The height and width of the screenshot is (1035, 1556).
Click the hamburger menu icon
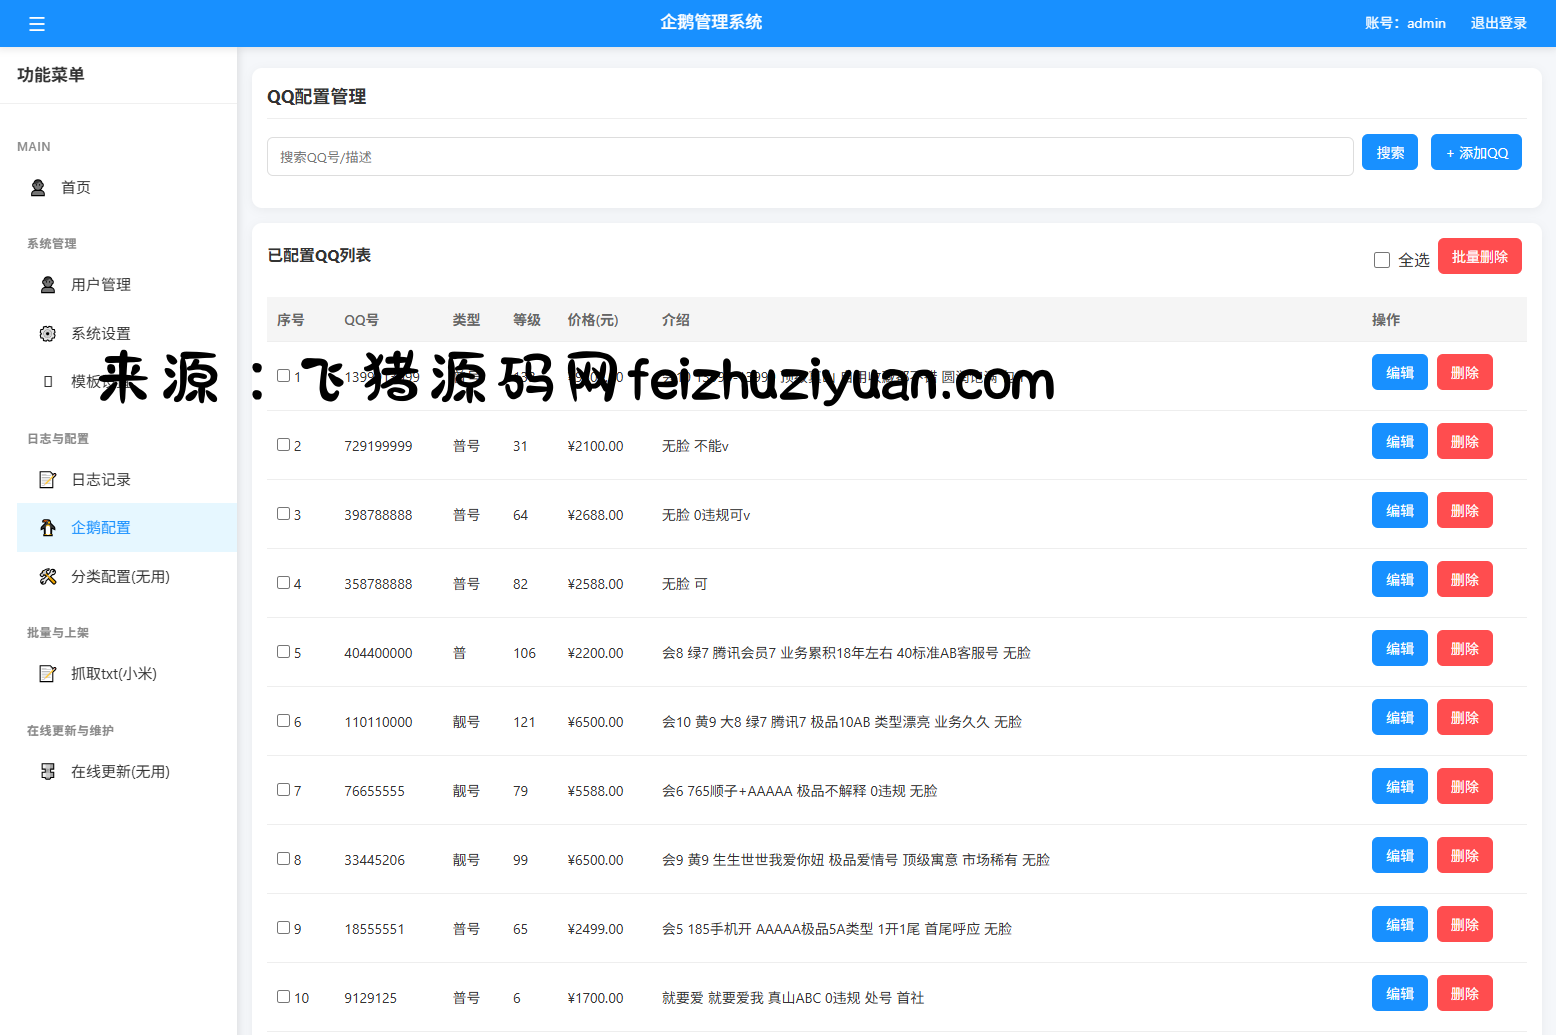coord(37,24)
